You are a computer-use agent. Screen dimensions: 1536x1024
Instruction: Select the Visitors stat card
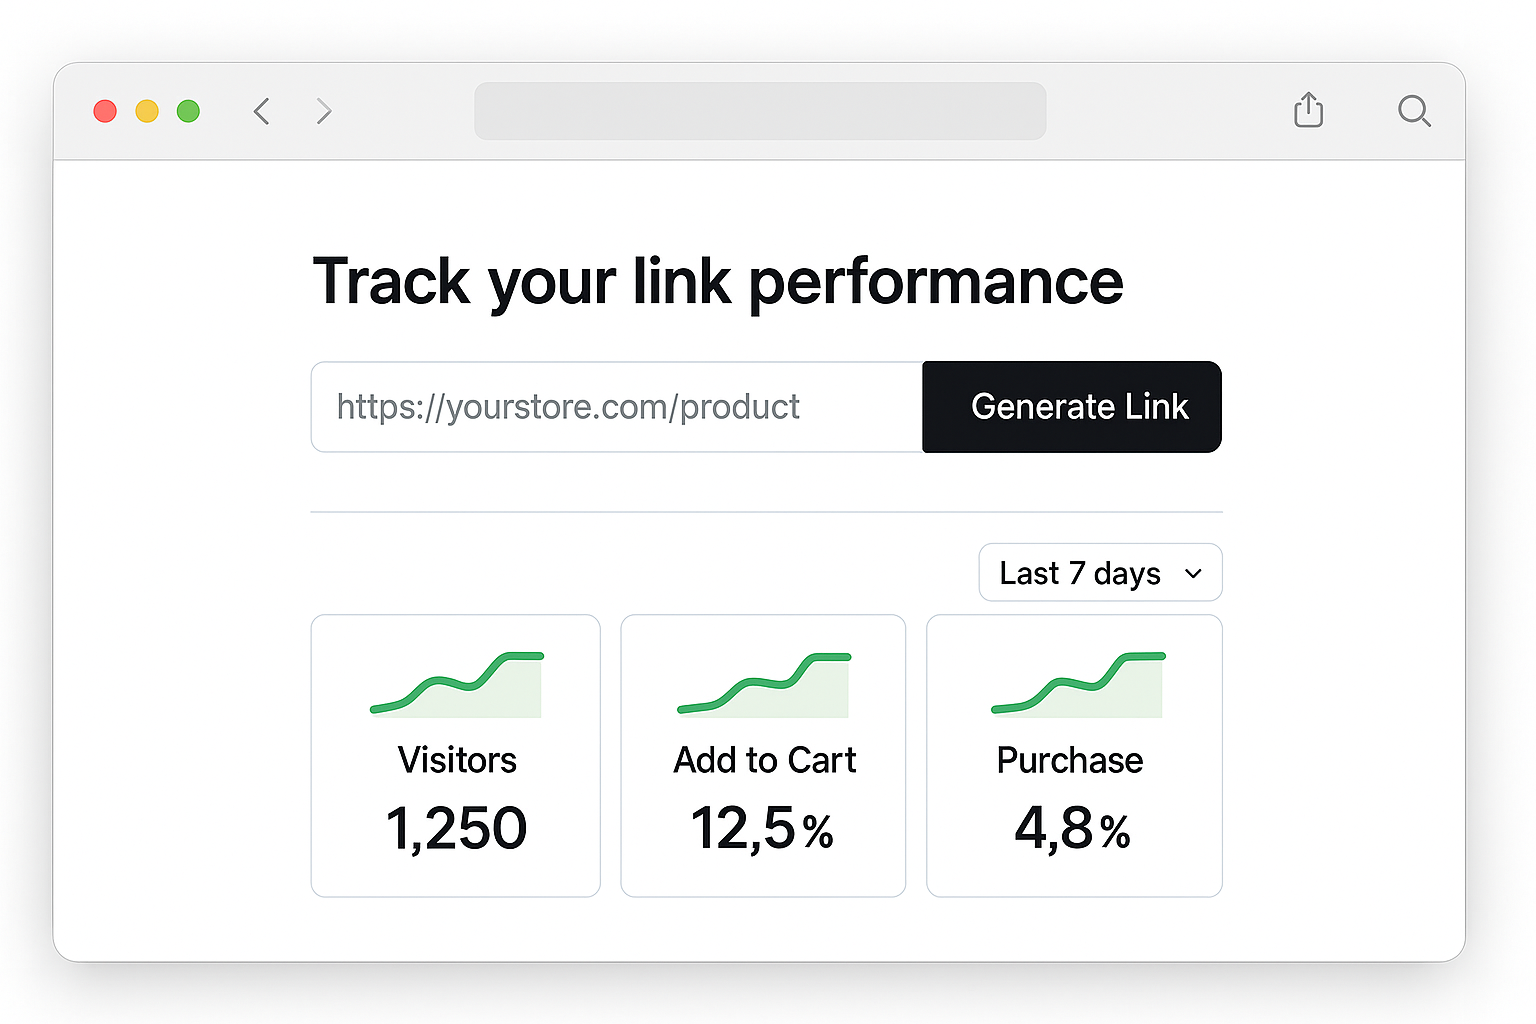click(x=456, y=756)
